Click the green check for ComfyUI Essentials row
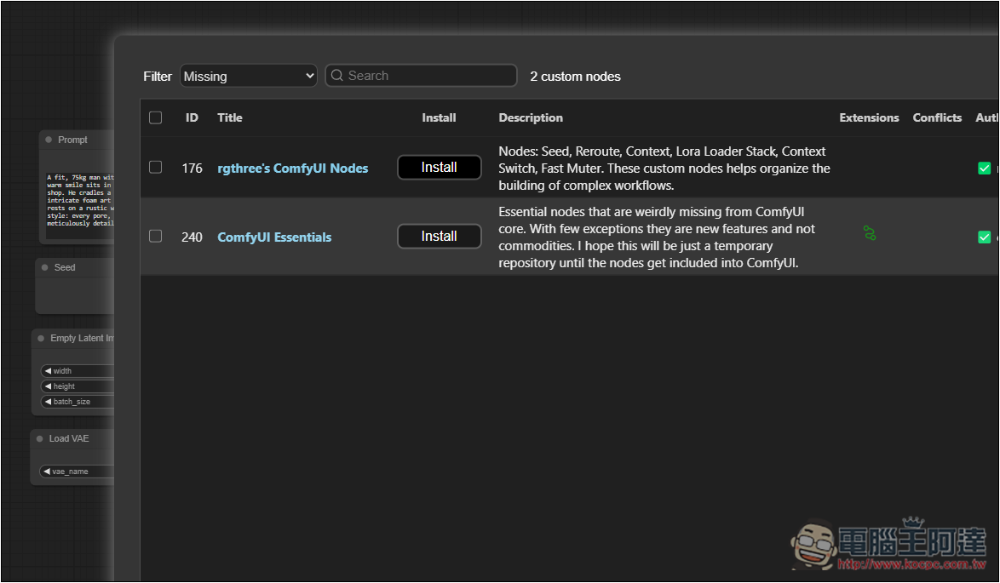This screenshot has width=1000, height=583. (x=984, y=237)
